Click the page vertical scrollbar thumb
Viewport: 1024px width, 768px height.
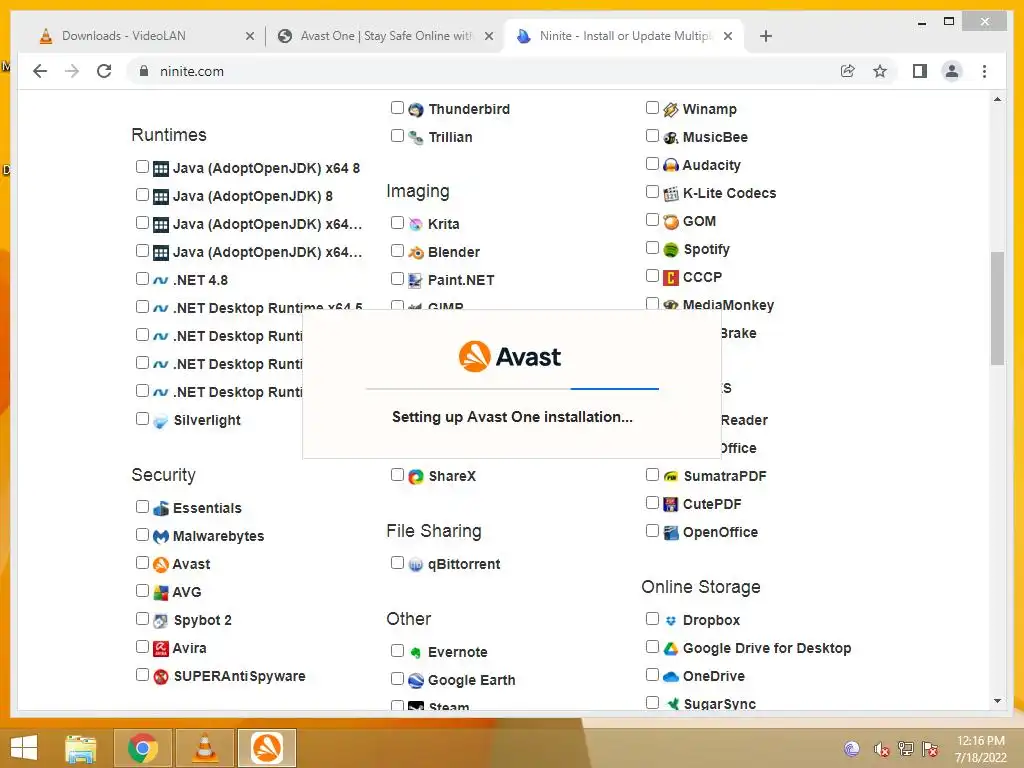point(997,308)
